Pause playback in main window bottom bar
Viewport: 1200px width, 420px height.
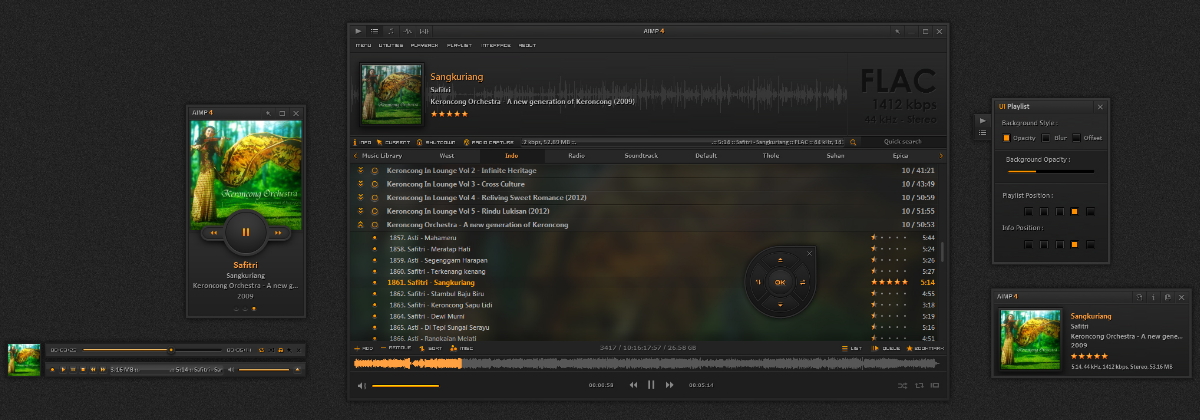point(651,384)
